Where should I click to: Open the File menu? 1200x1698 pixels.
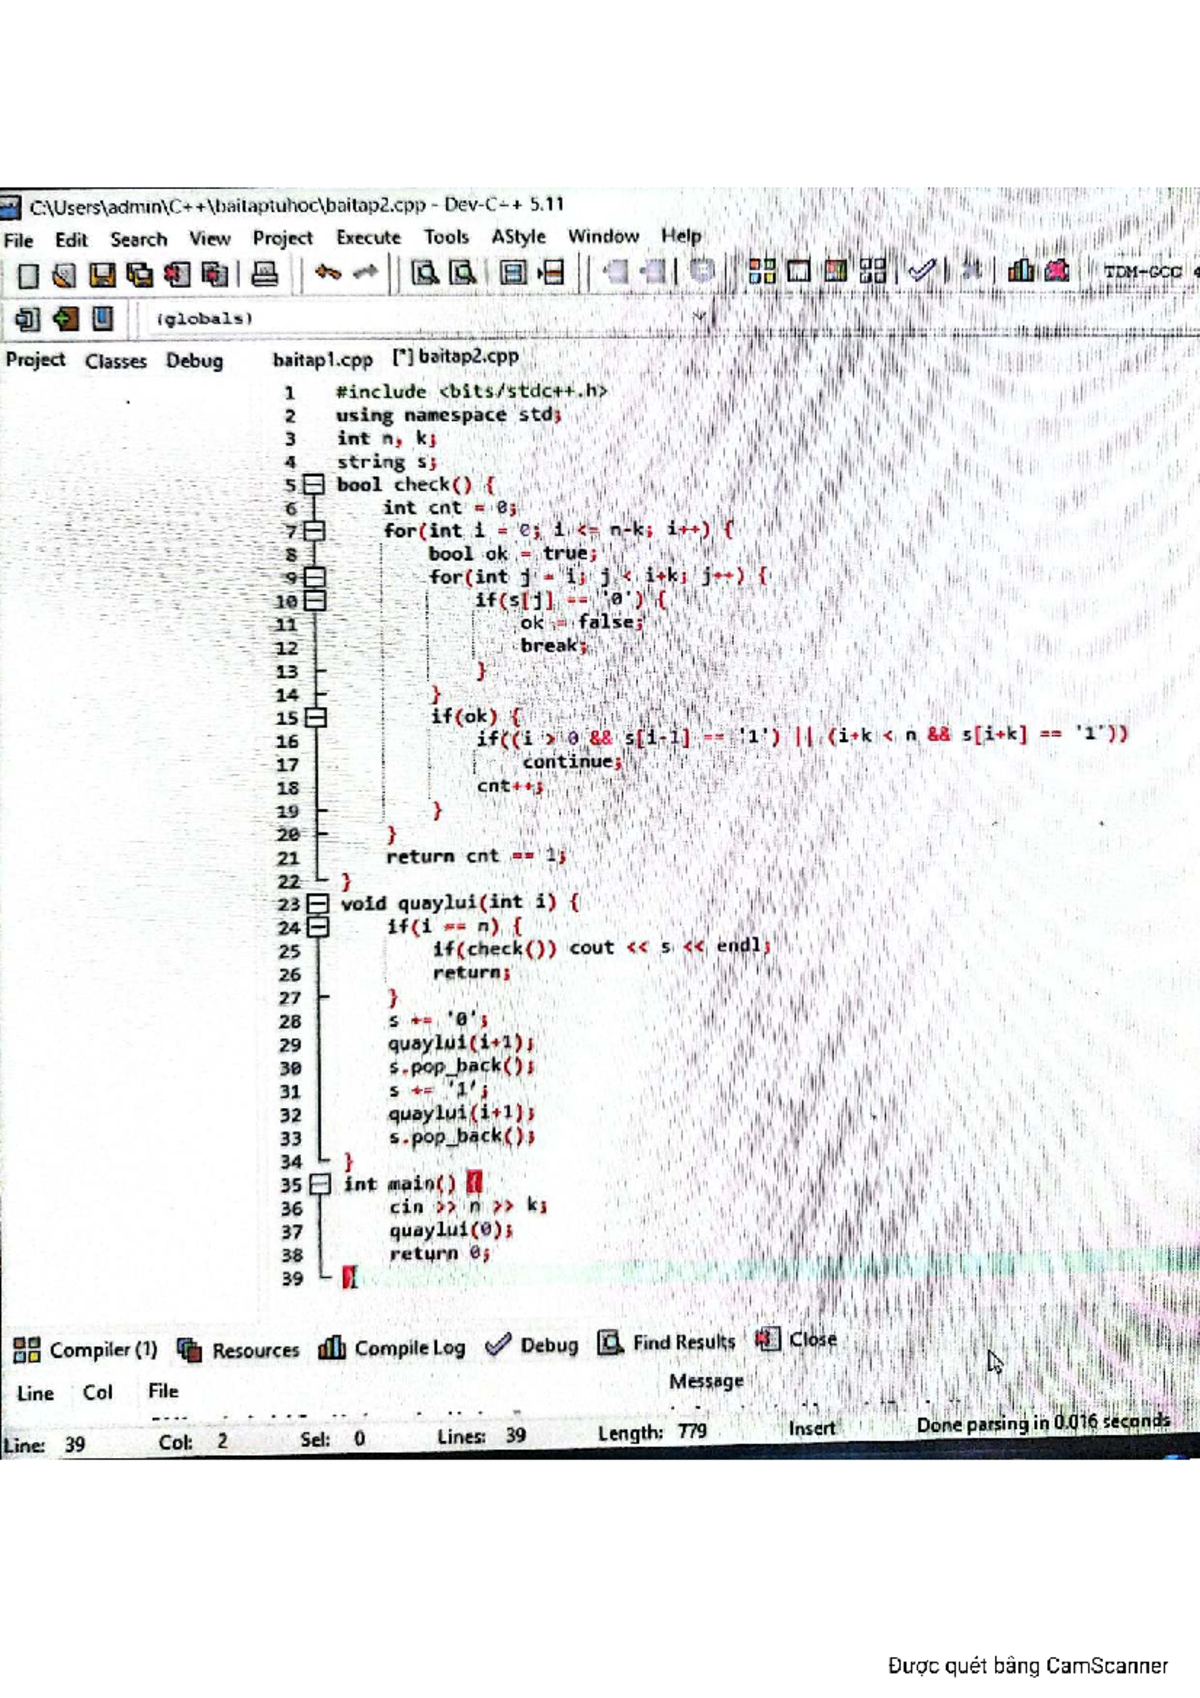18,240
